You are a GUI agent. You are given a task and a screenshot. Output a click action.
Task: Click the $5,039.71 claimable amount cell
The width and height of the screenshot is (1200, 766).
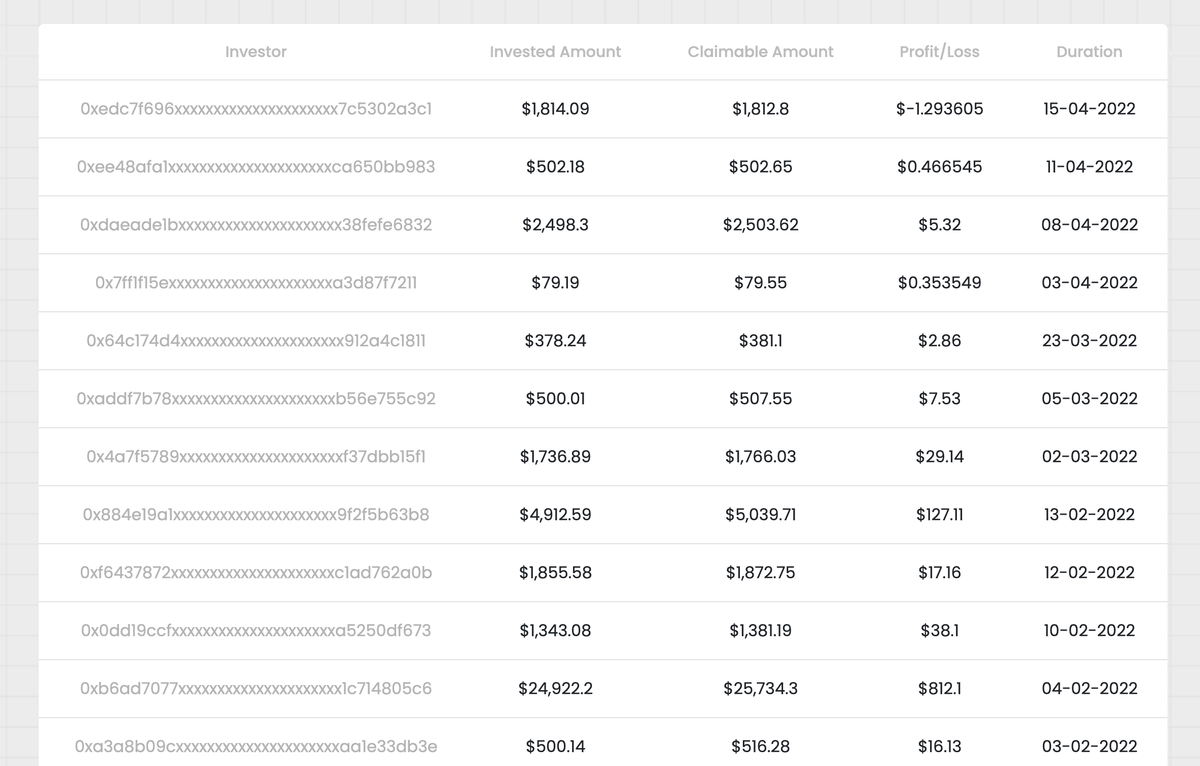tap(760, 515)
